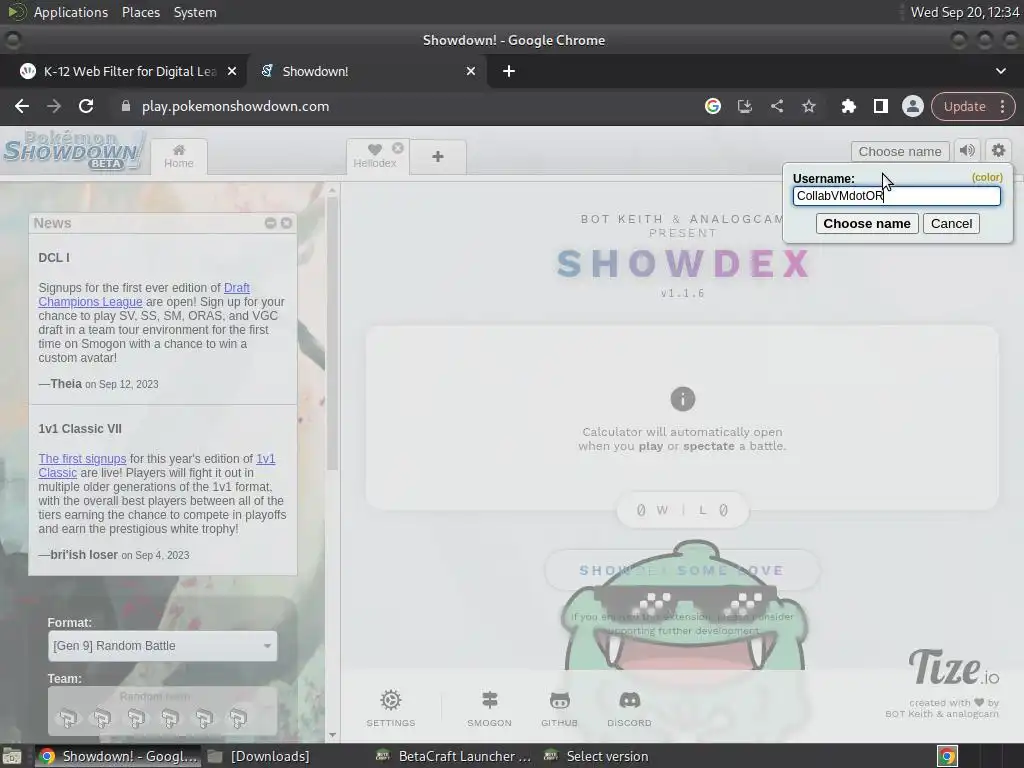1024x768 pixels.
Task: Open the Chrome extensions puzzle icon
Action: (848, 106)
